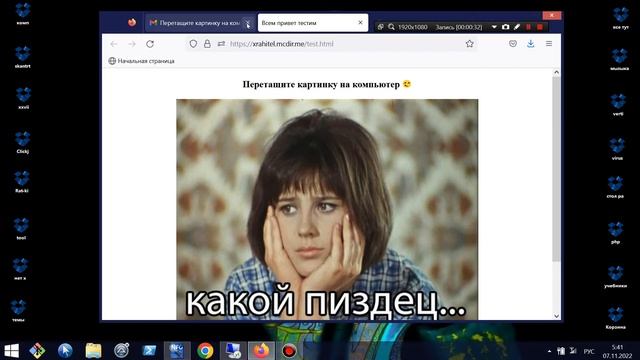The height and width of the screenshot is (360, 640).
Task: Open the Firefox downloads panel
Action: [531, 44]
